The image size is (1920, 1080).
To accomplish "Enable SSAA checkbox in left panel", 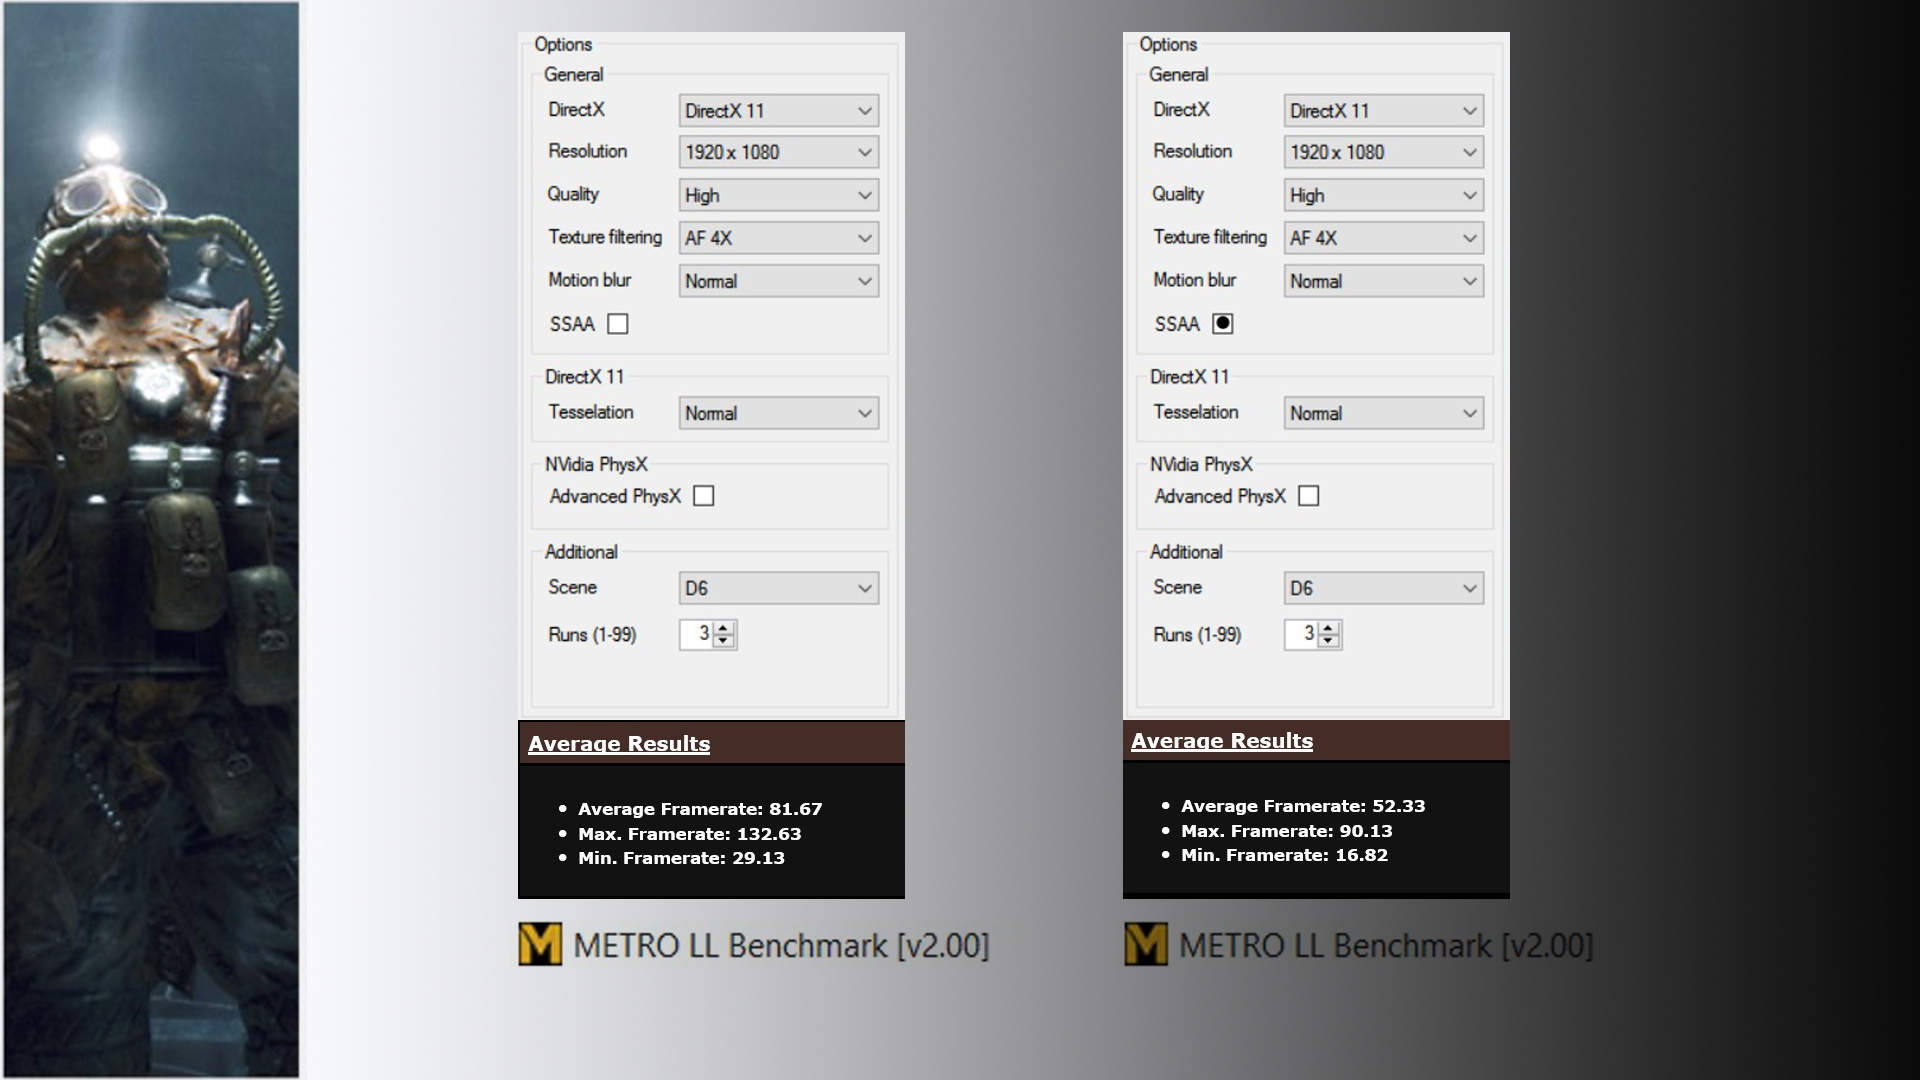I will 618,324.
